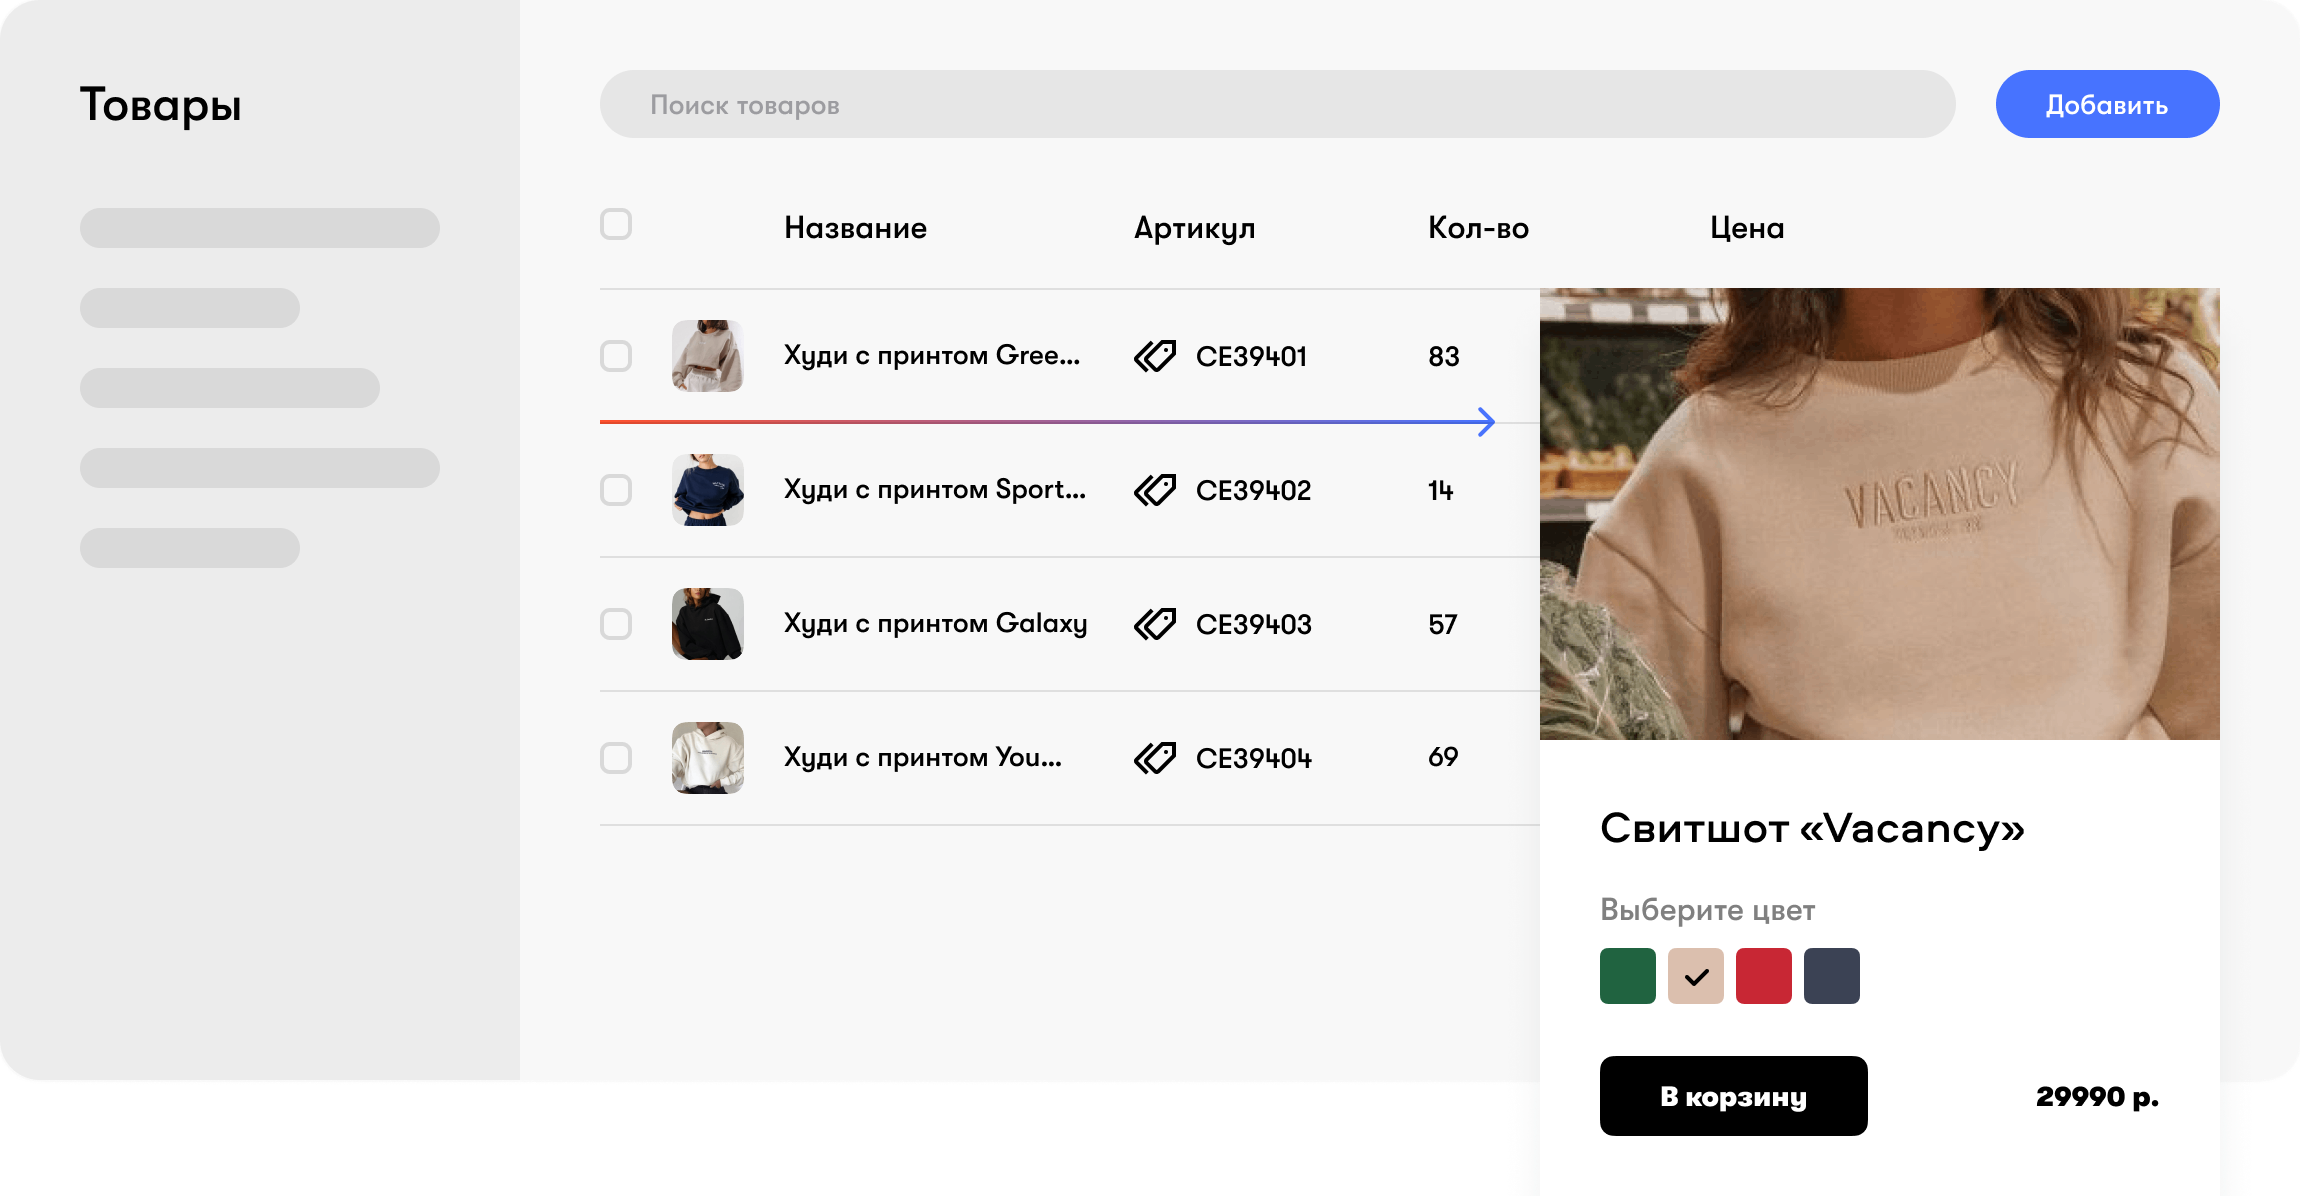The image size is (2300, 1196).
Task: Open the navy hoodie thumbnail CE39402
Action: [708, 490]
